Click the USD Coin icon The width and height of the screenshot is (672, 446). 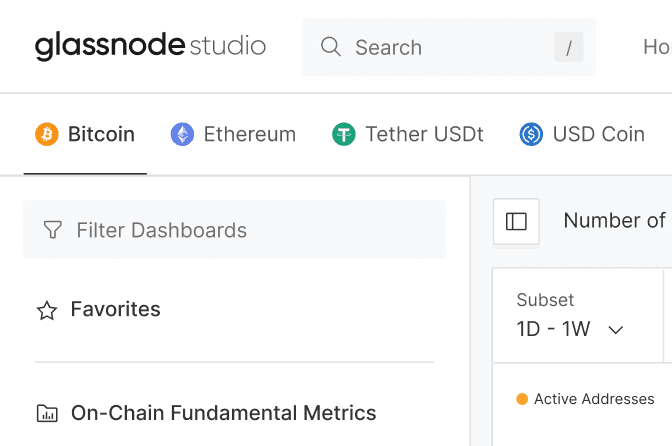531,134
